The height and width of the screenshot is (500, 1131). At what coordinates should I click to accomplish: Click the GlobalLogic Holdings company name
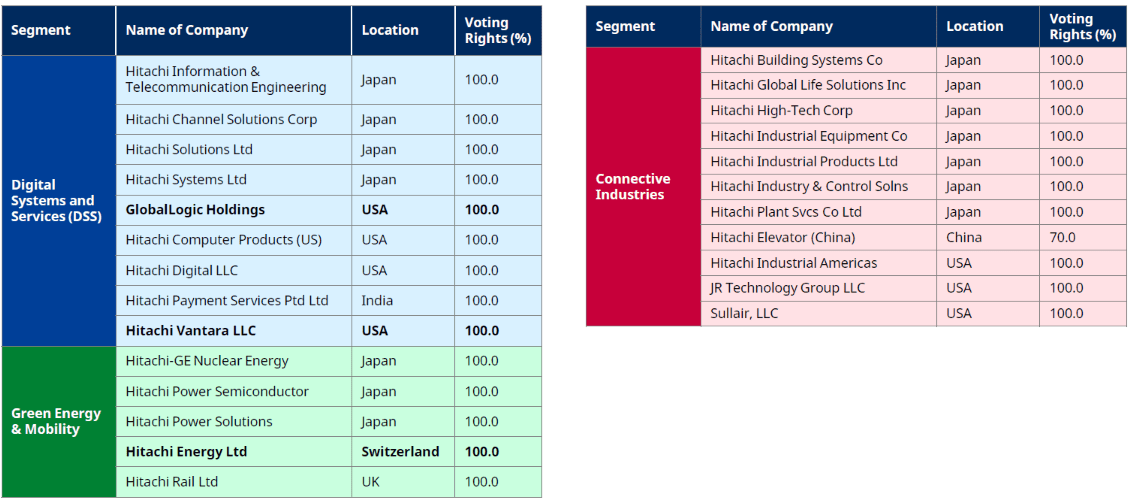click(195, 210)
